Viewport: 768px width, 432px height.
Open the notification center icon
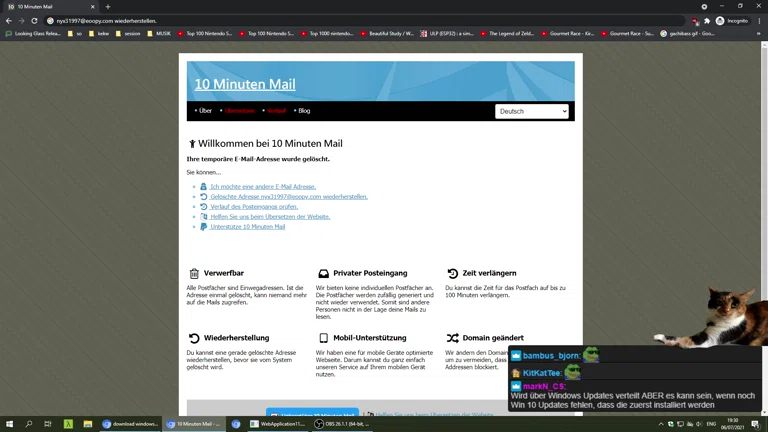point(756,424)
